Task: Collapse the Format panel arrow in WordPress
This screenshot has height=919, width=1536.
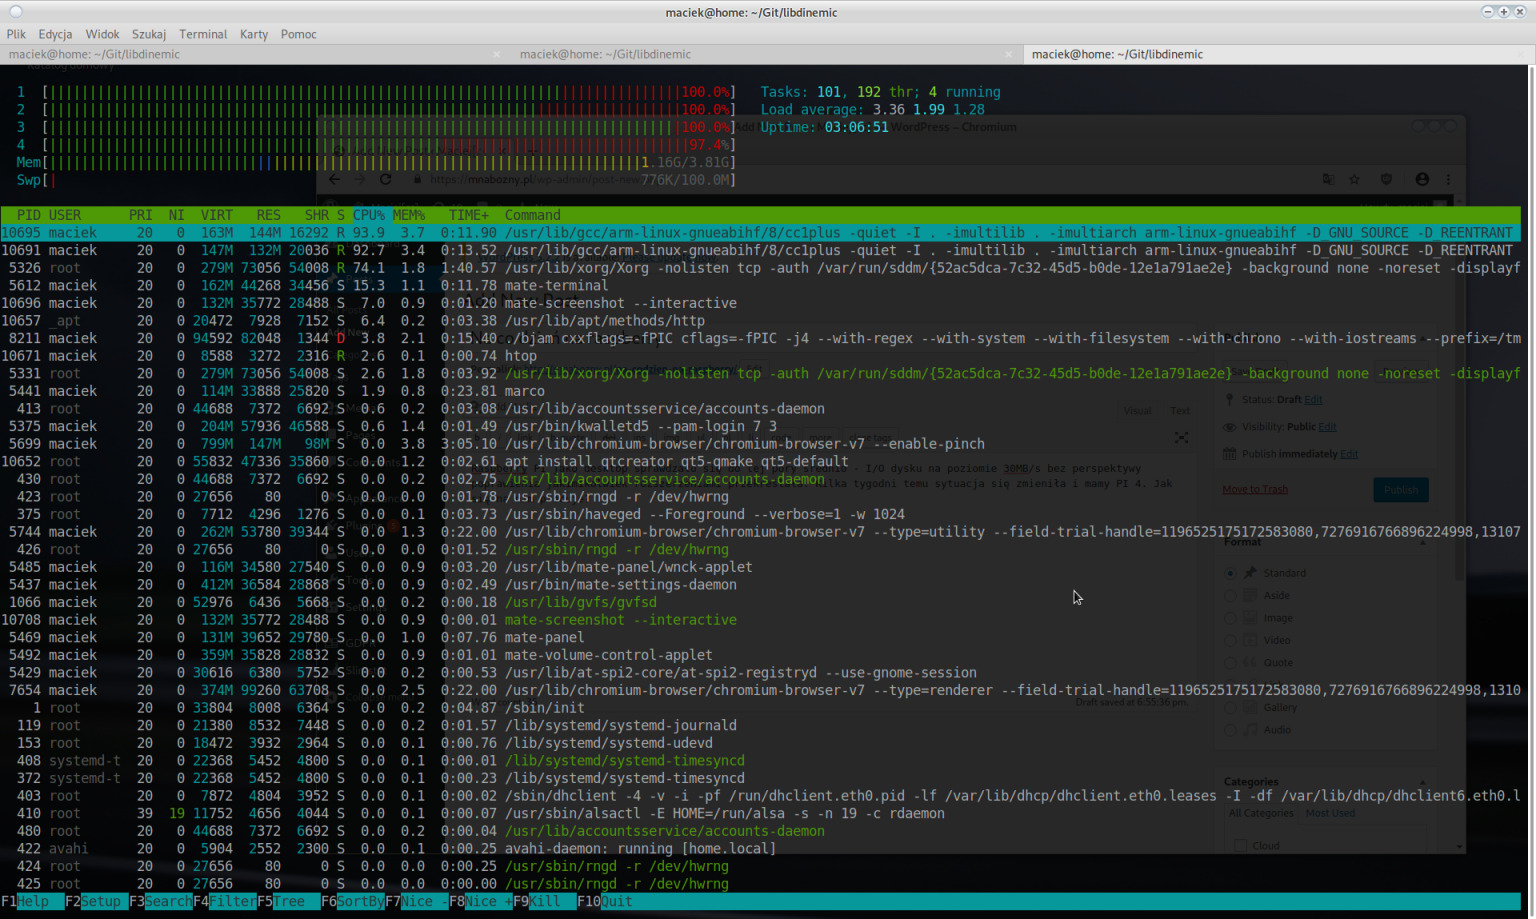Action: pos(1422,542)
